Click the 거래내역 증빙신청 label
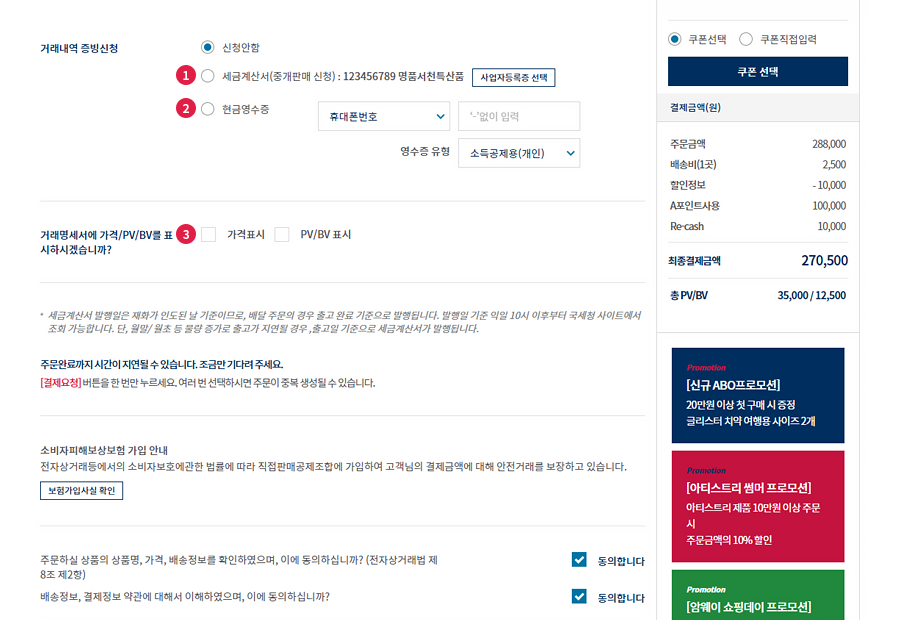The image size is (900, 620). 79,48
